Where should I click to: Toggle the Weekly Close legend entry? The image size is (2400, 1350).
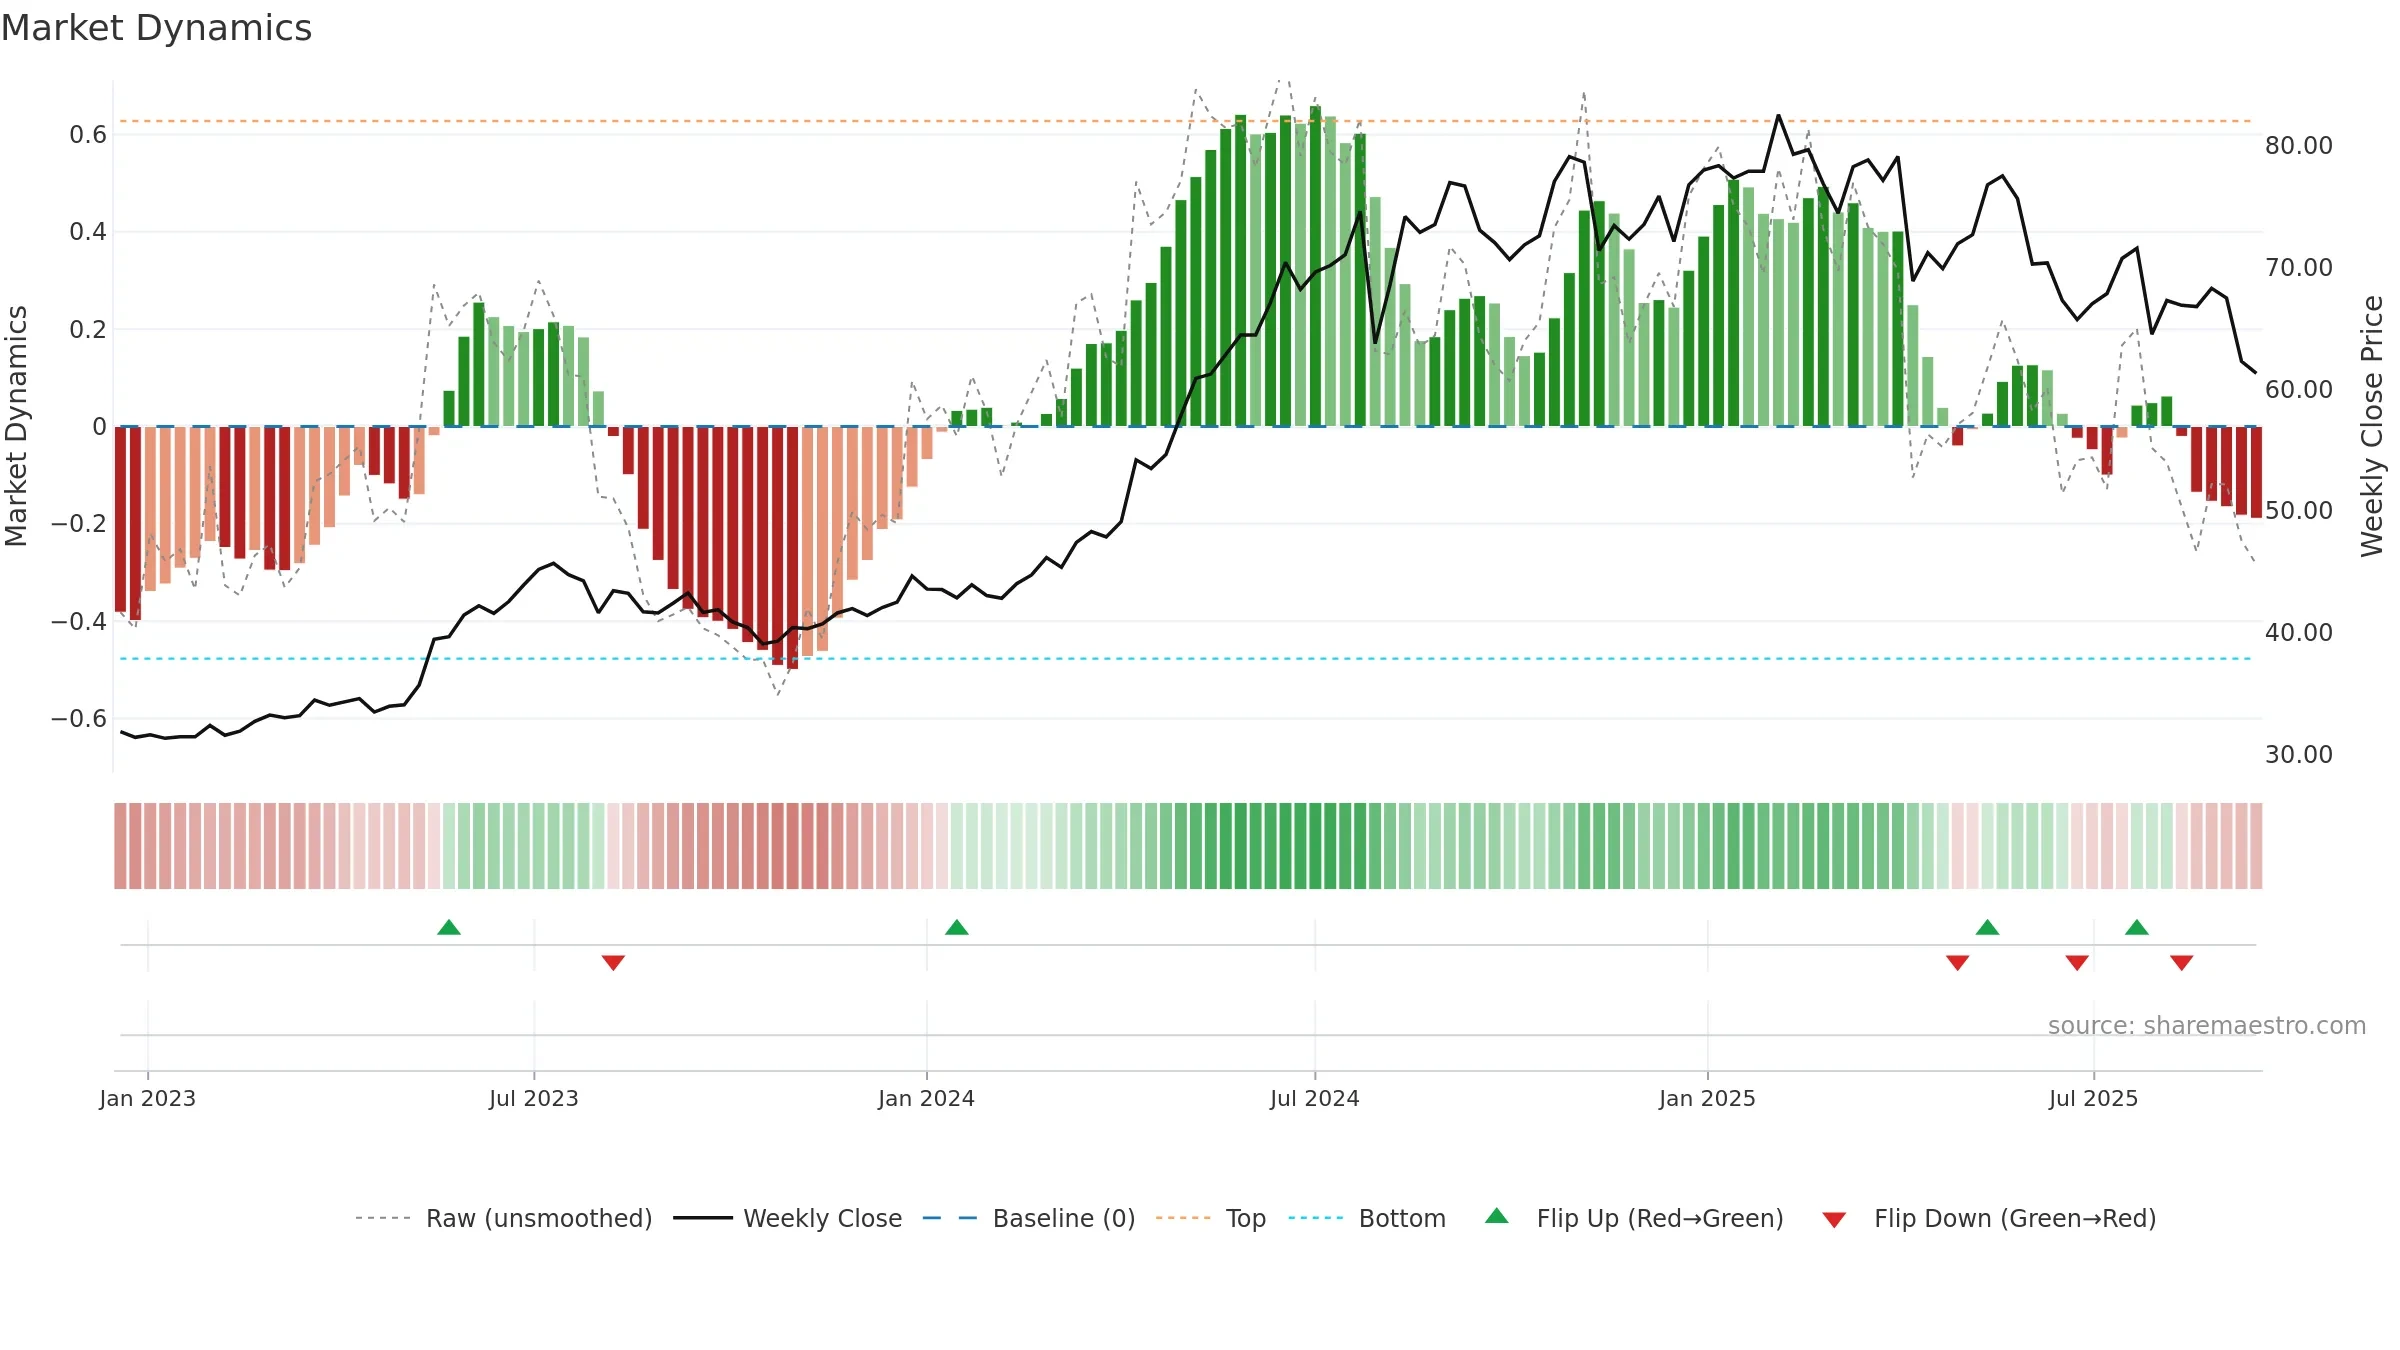click(x=788, y=1218)
